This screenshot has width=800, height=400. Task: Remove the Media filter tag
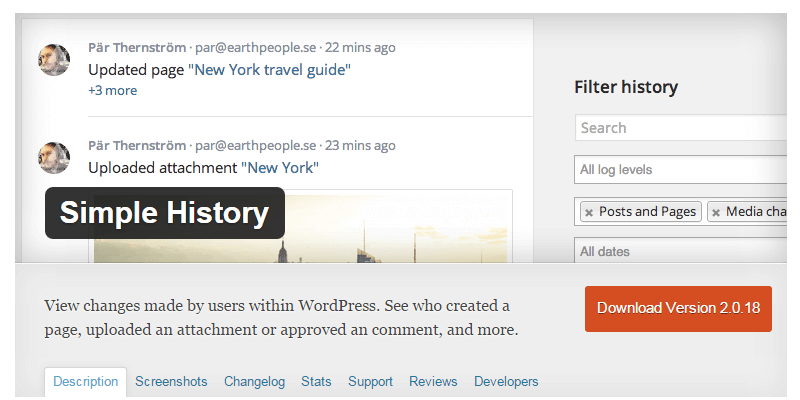(x=716, y=212)
